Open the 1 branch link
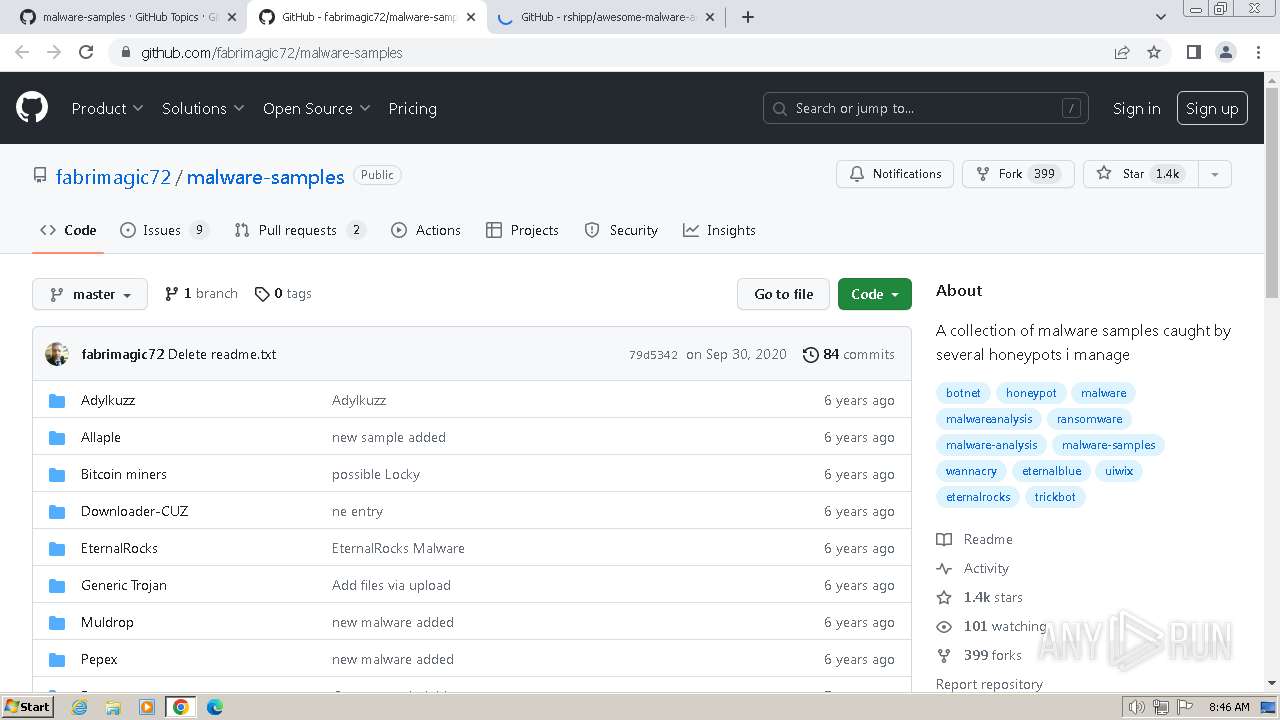This screenshot has width=1280, height=720. [201, 293]
